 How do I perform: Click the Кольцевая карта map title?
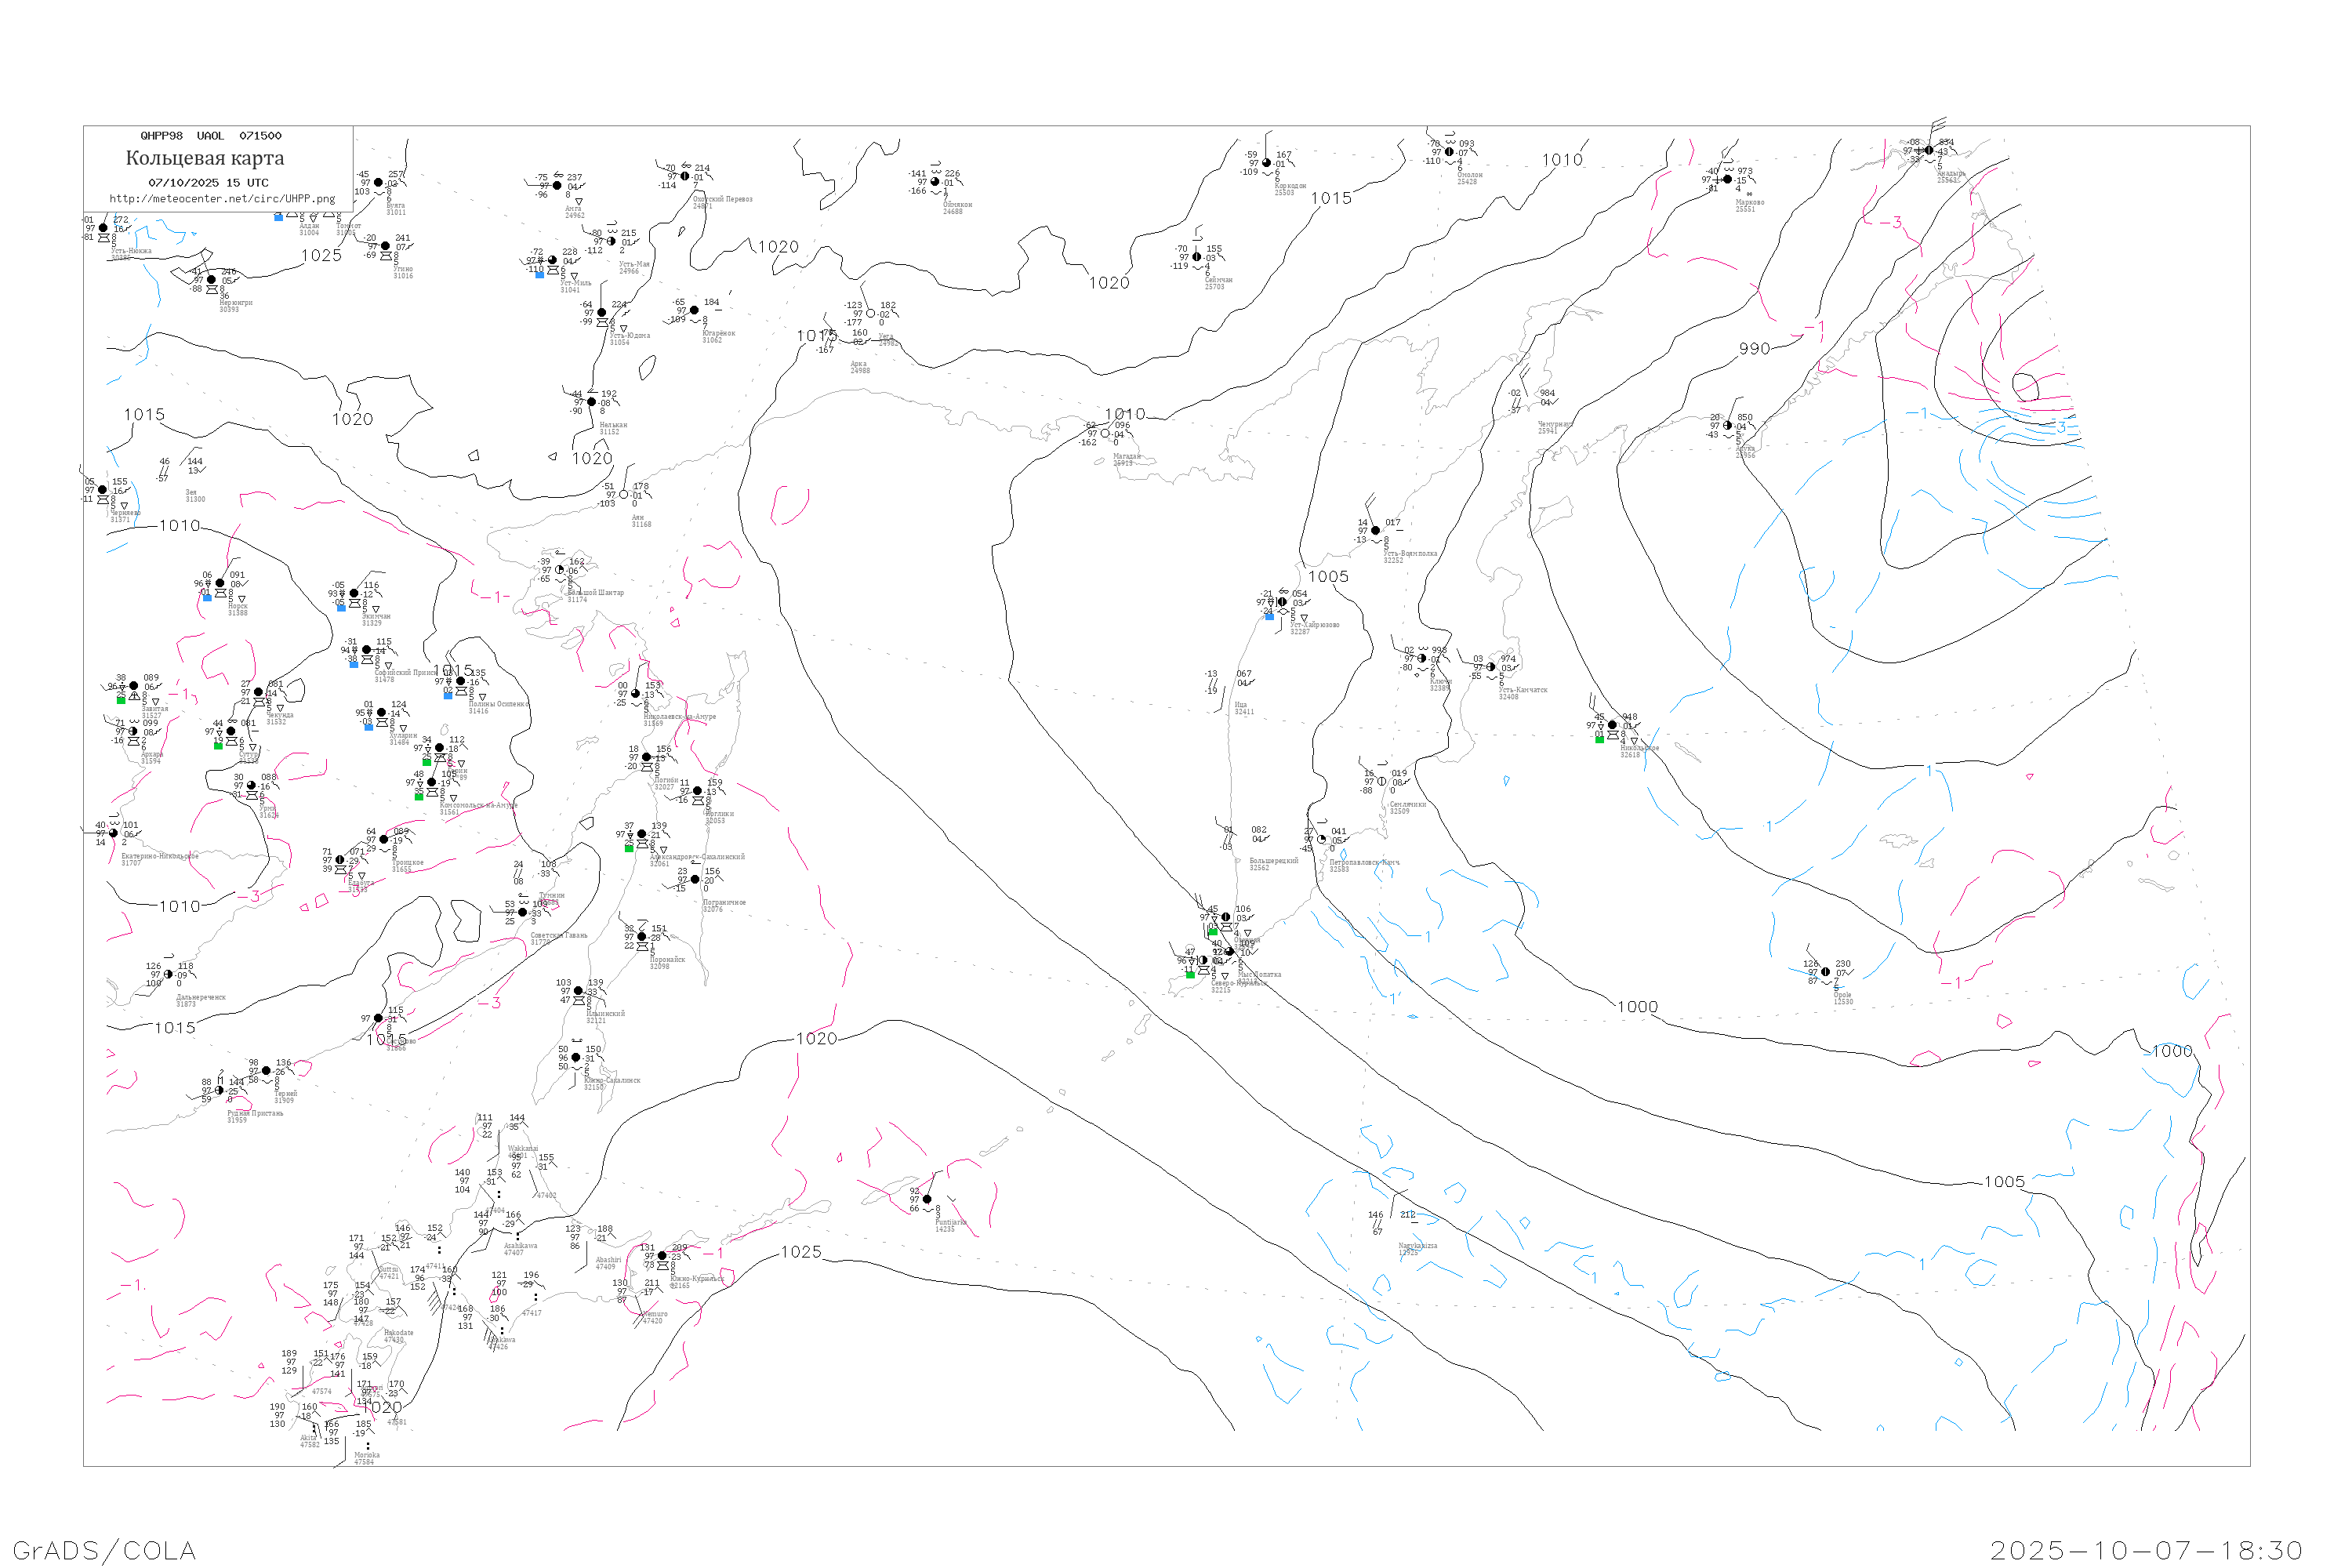pyautogui.click(x=205, y=158)
